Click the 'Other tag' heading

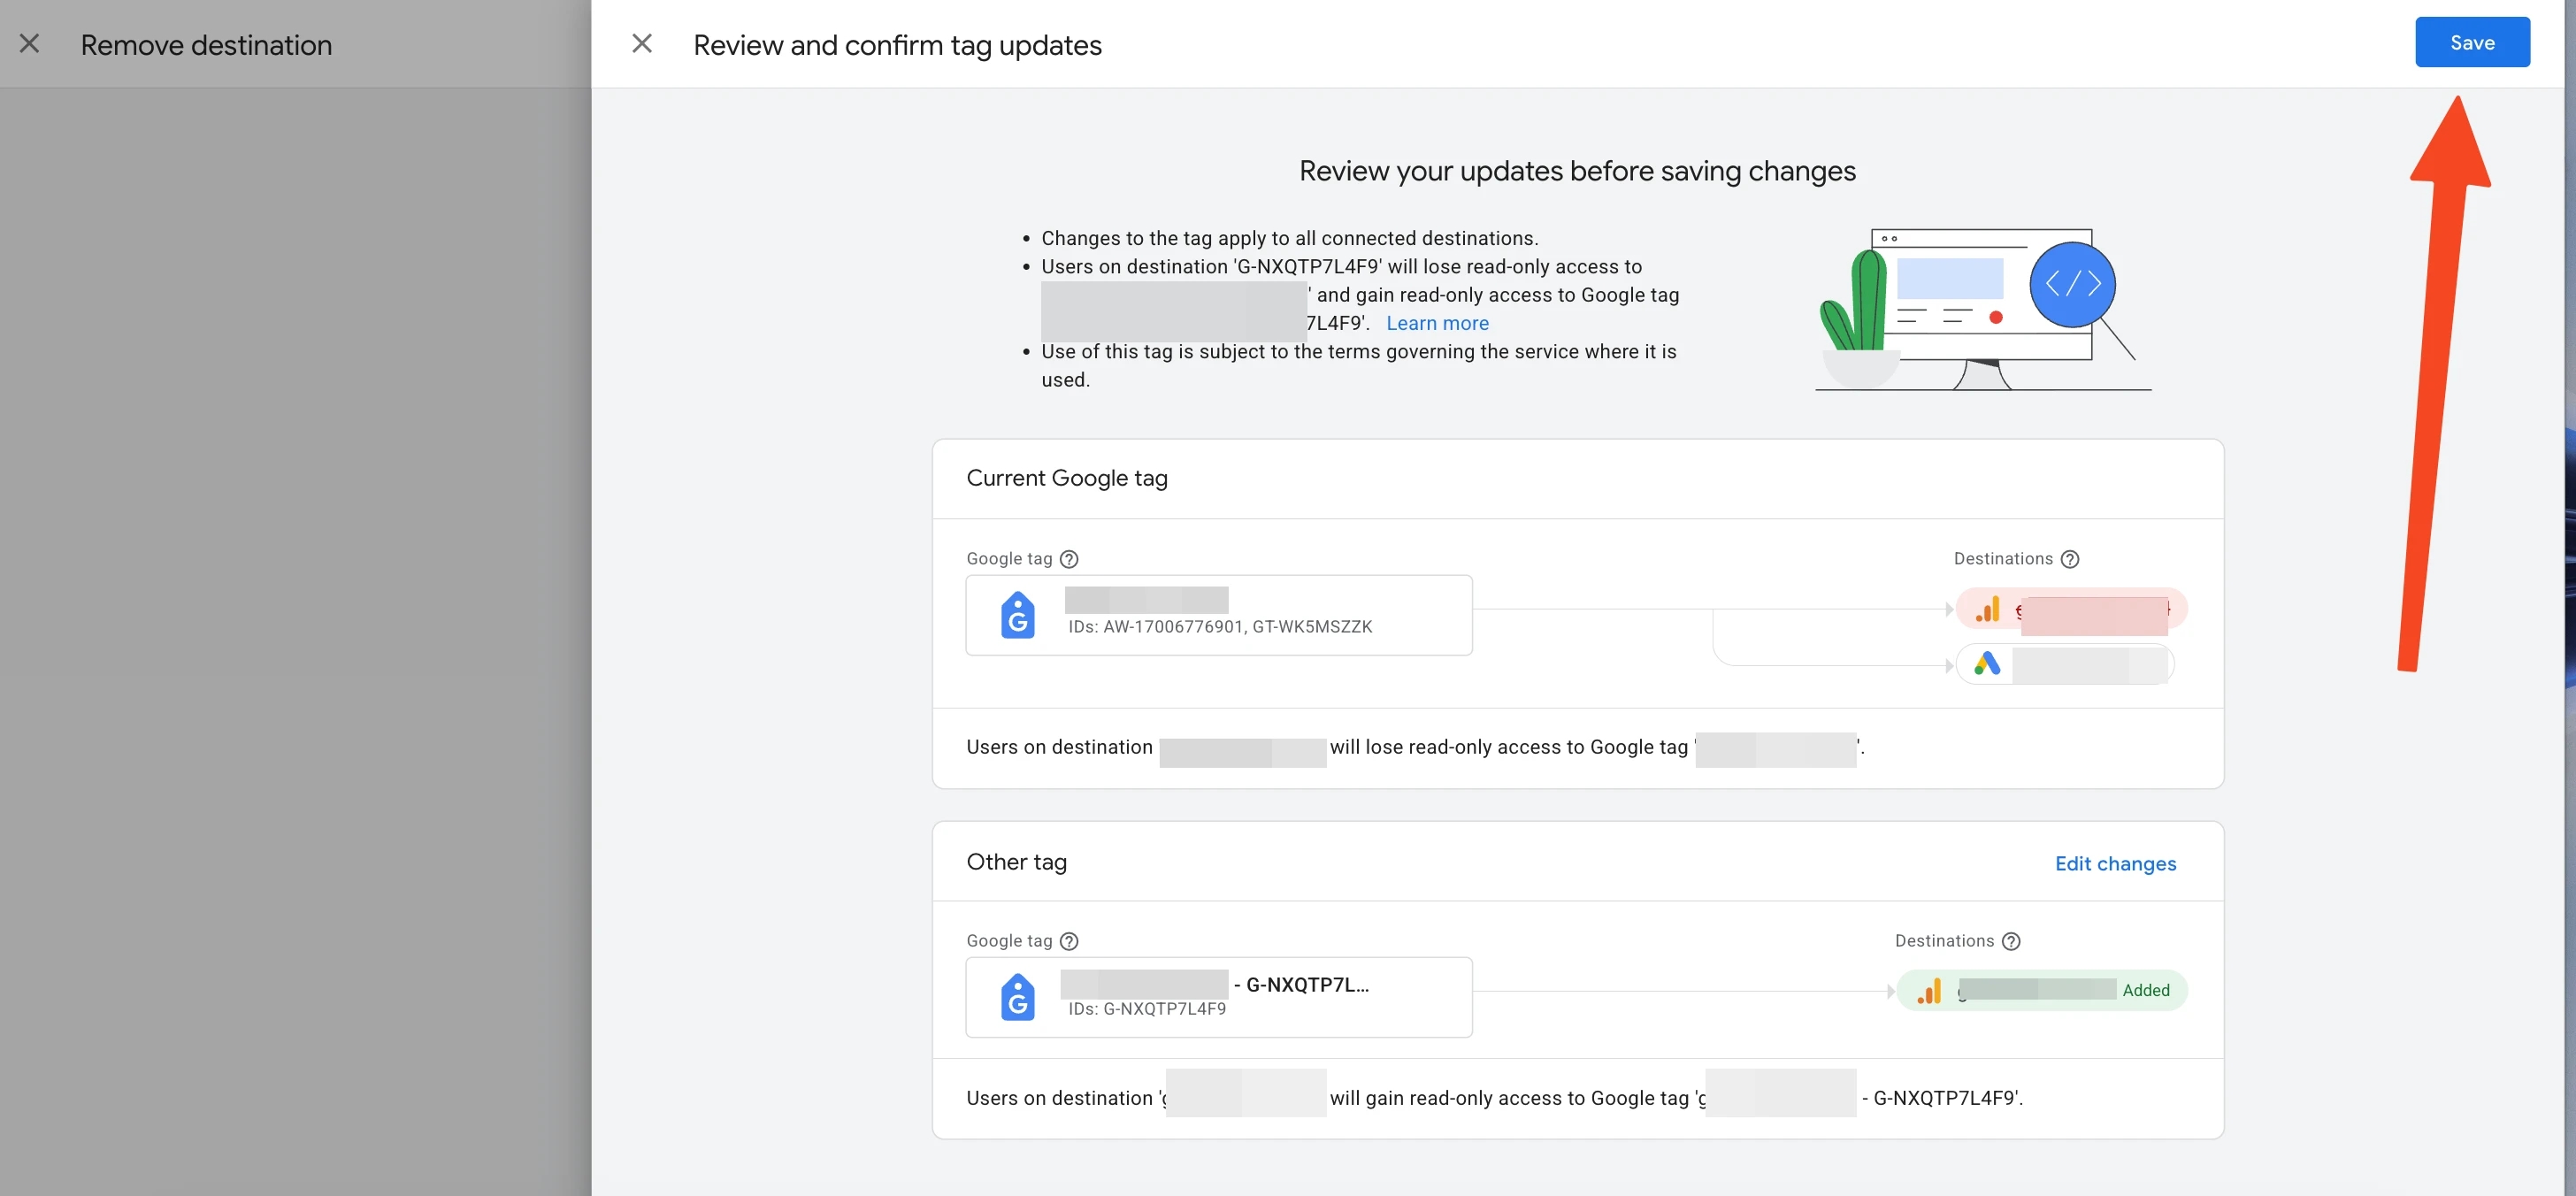(1016, 862)
